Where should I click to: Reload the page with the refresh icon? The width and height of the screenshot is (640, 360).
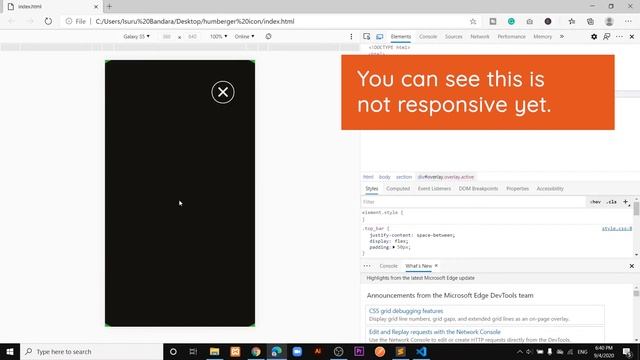48,21
